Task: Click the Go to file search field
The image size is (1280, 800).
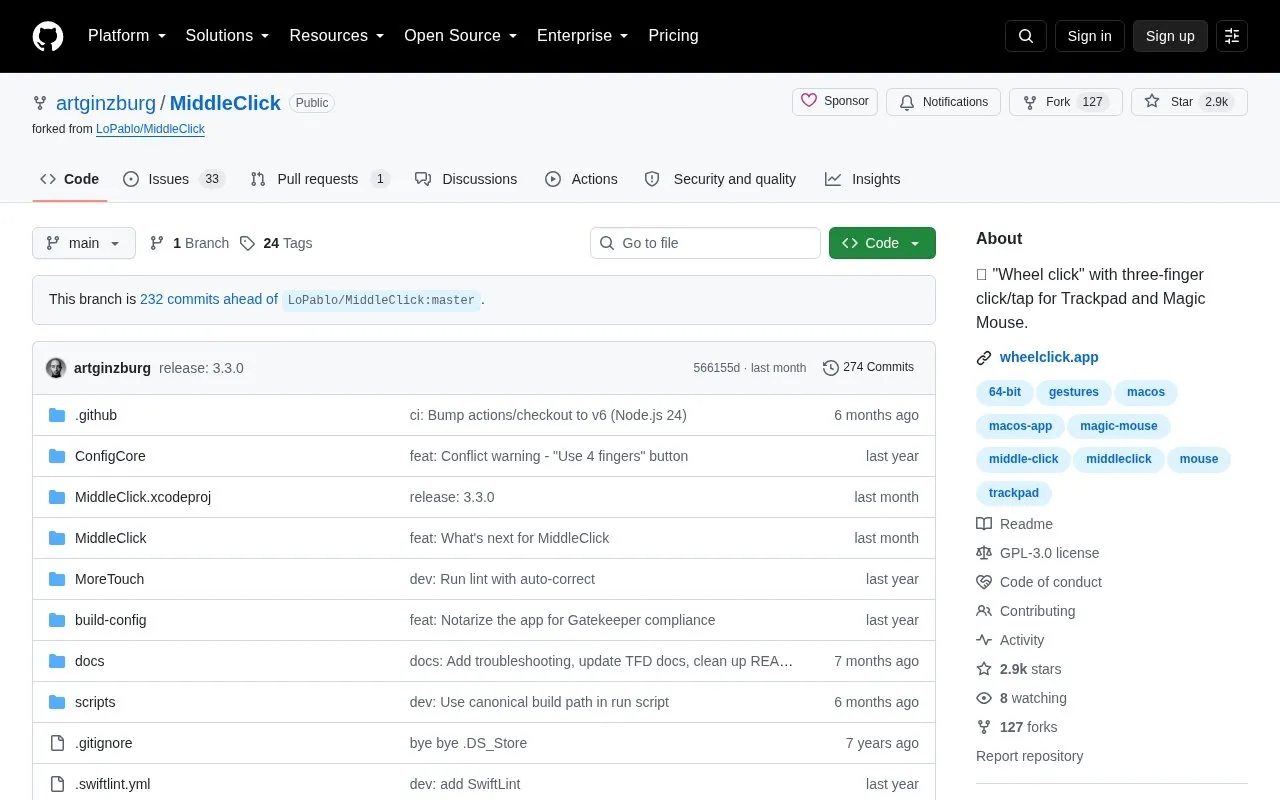Action: pyautogui.click(x=705, y=243)
